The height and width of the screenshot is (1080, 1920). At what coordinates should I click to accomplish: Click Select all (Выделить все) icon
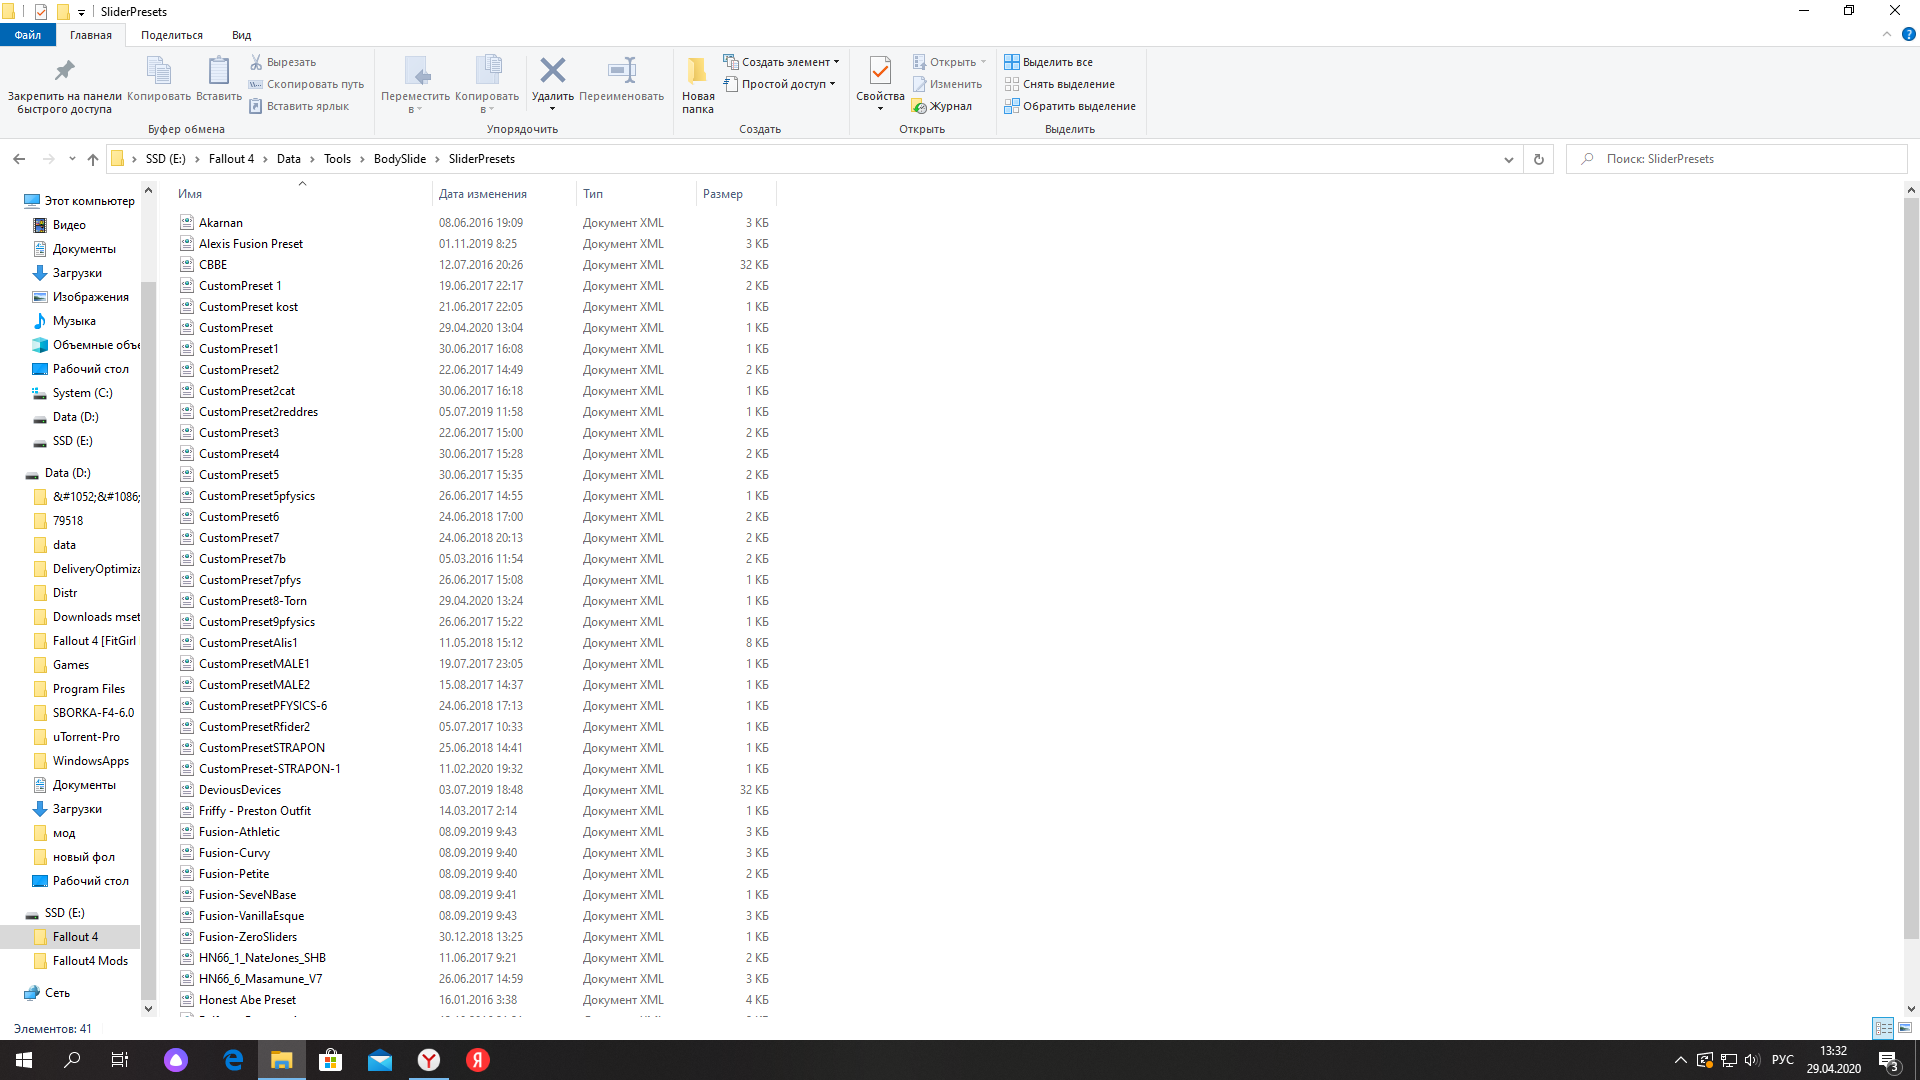click(x=1012, y=62)
